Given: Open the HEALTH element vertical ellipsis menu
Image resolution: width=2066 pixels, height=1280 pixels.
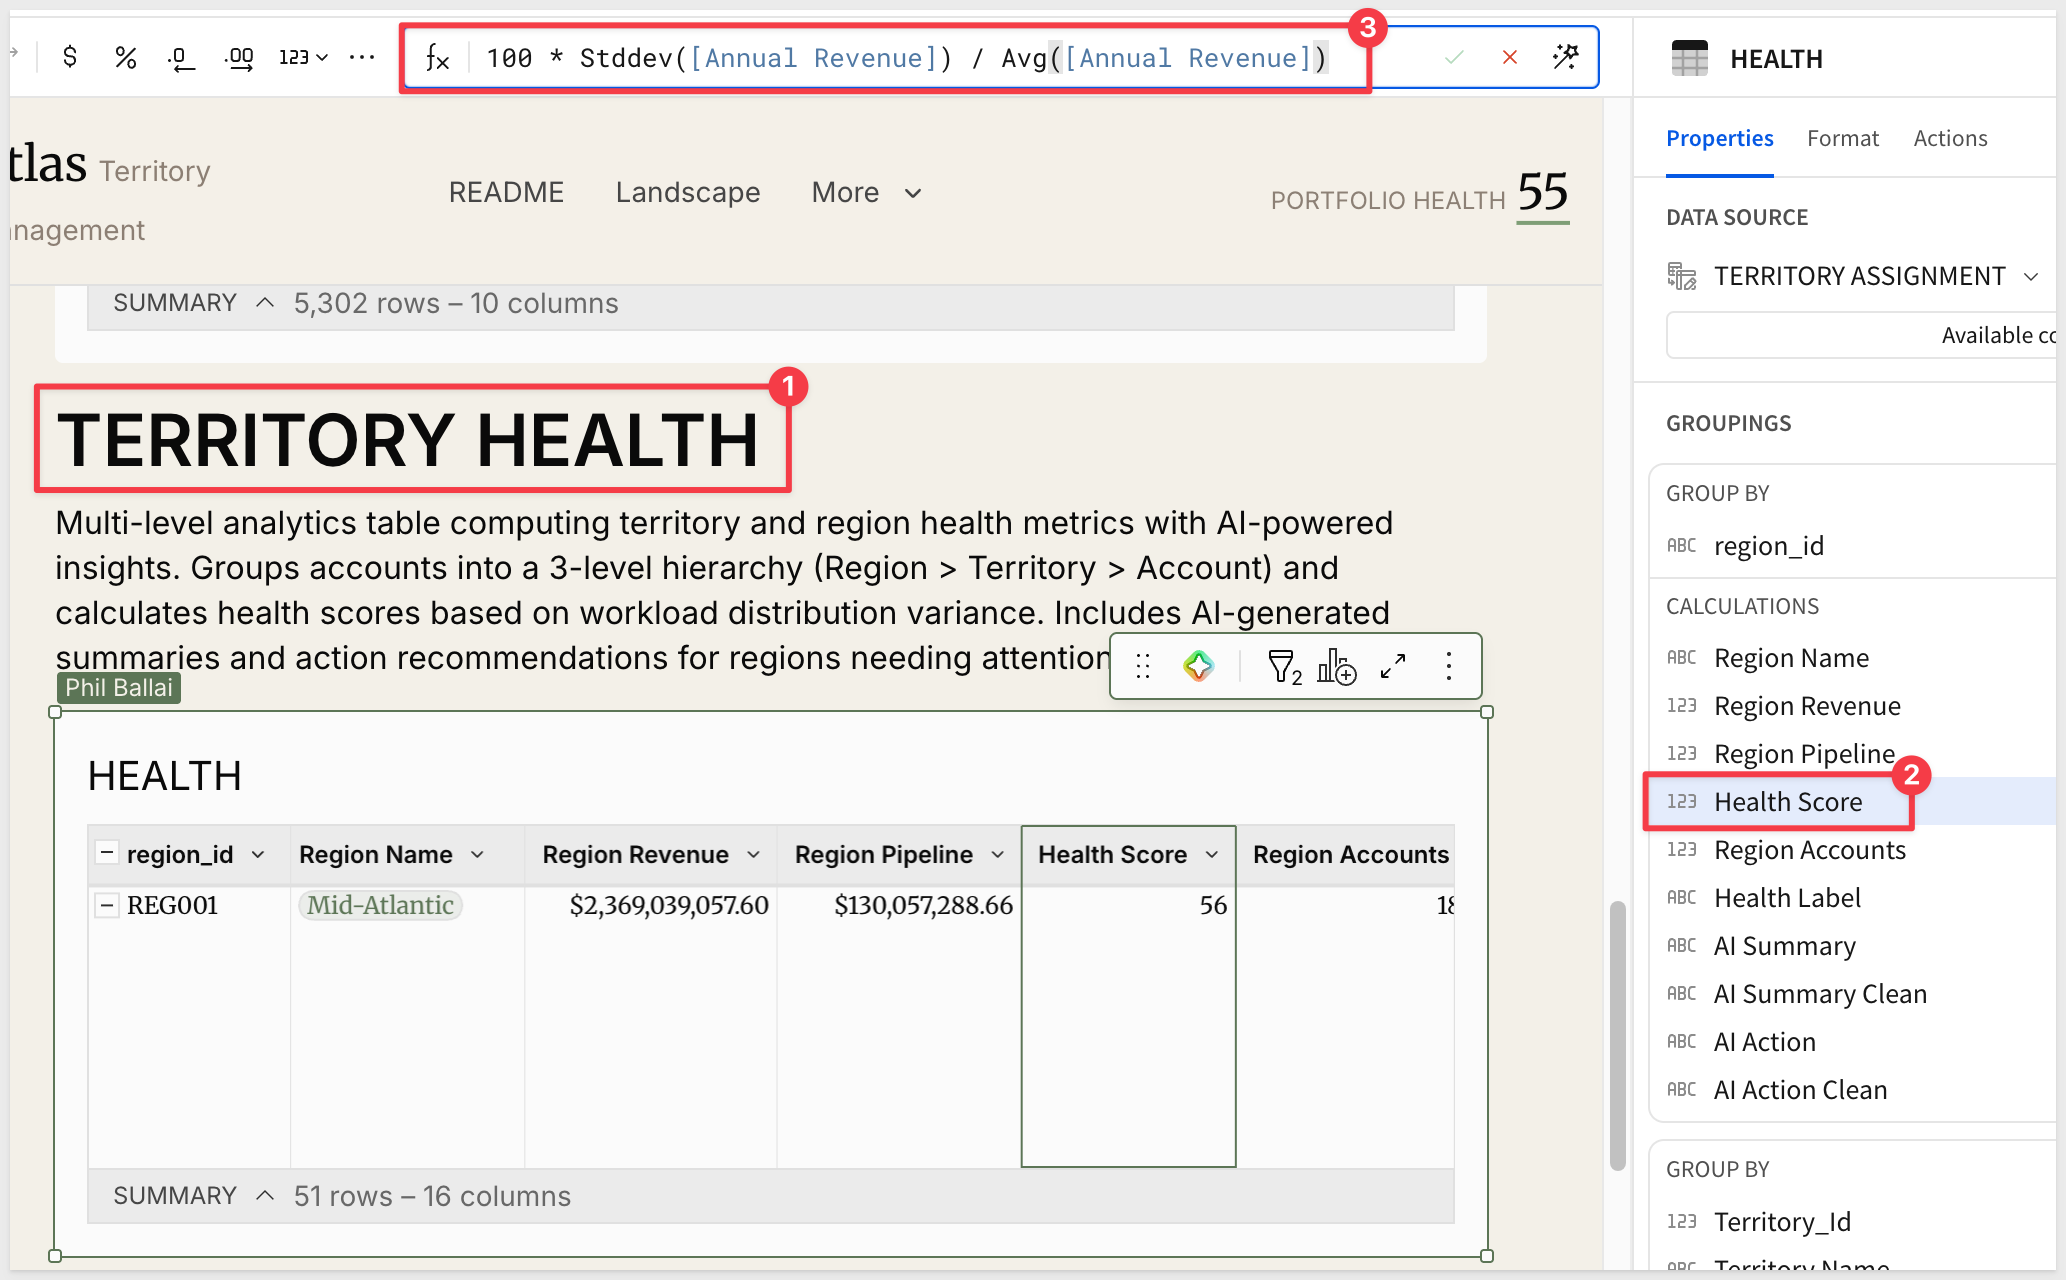Looking at the screenshot, I should click(1449, 666).
